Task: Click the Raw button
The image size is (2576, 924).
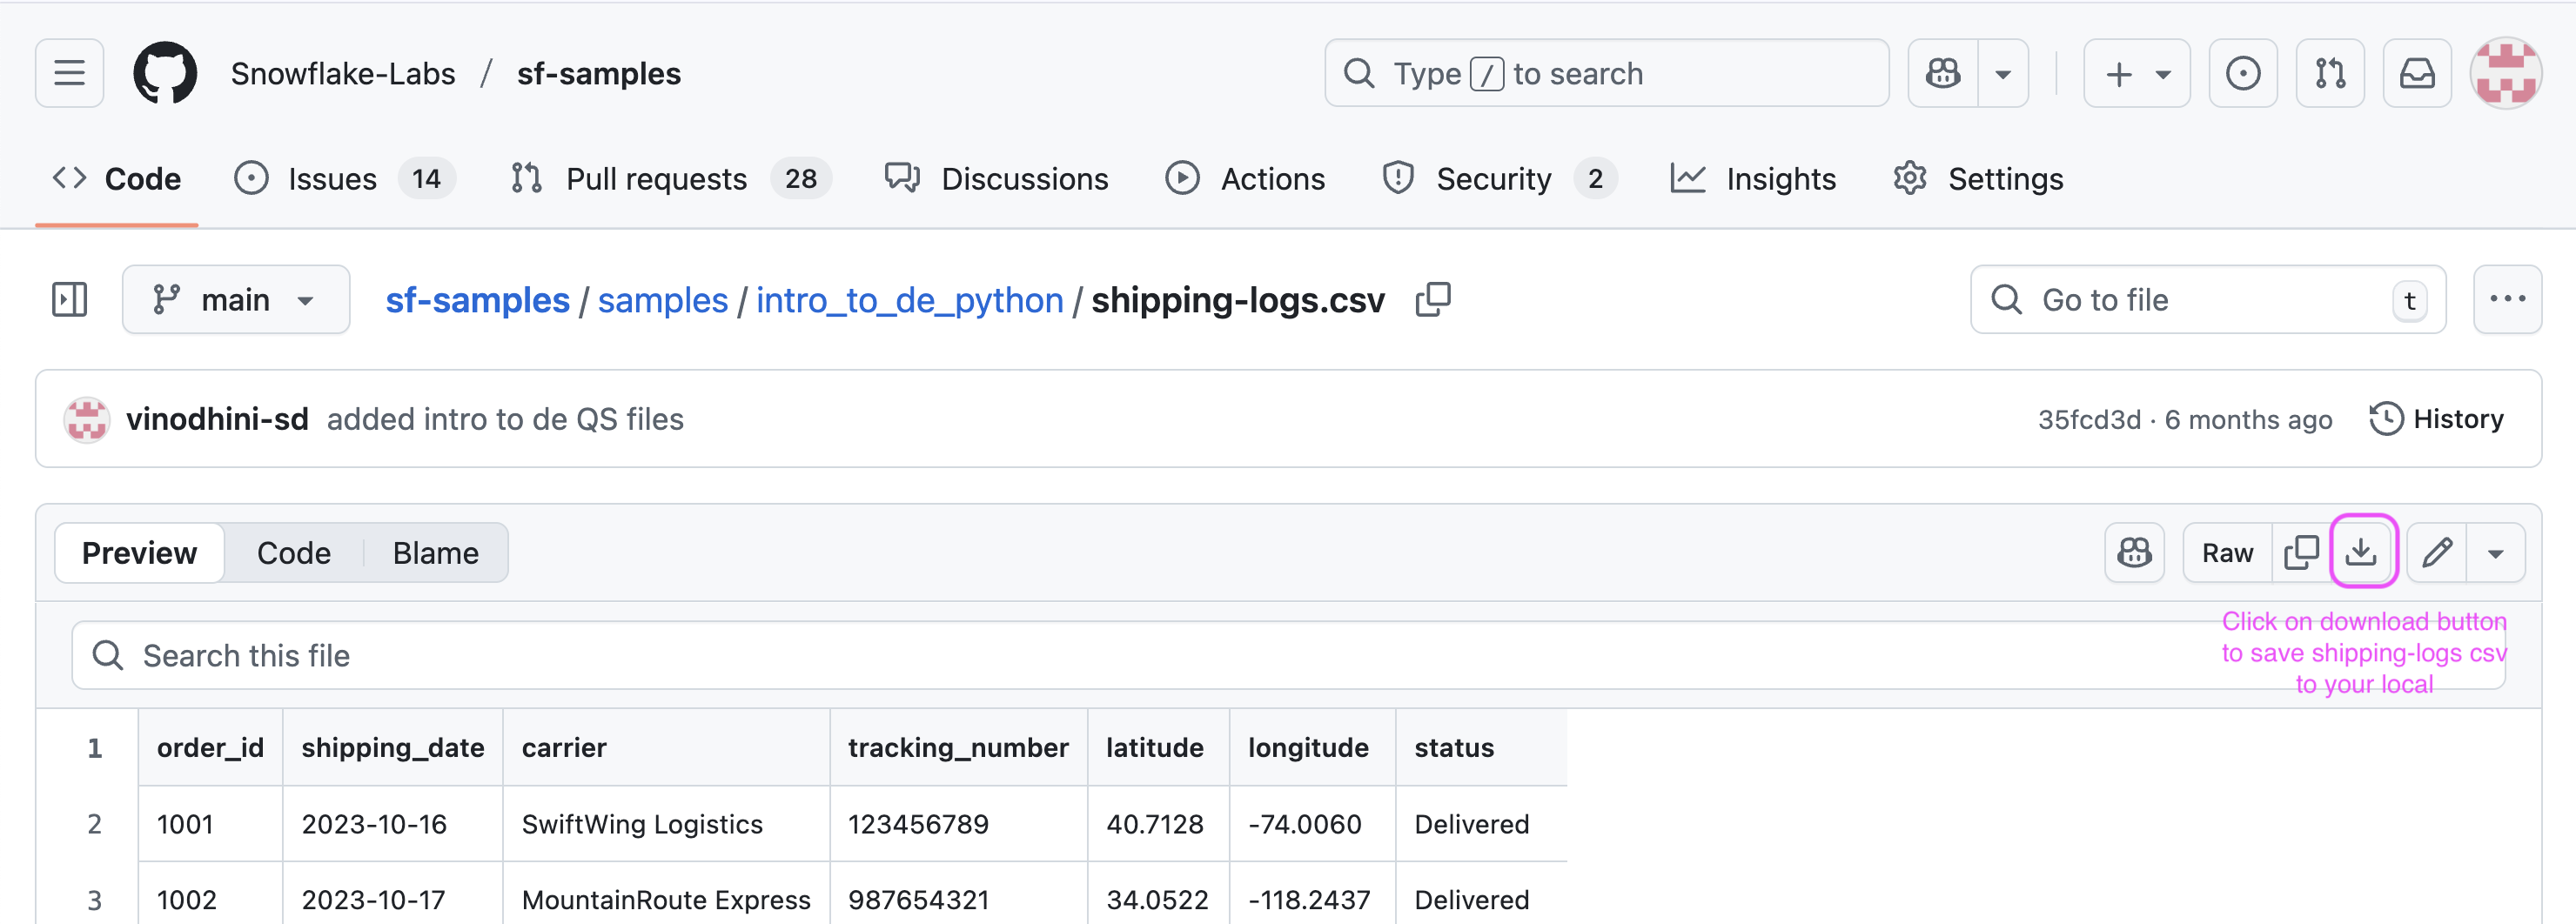Action: tap(2227, 553)
